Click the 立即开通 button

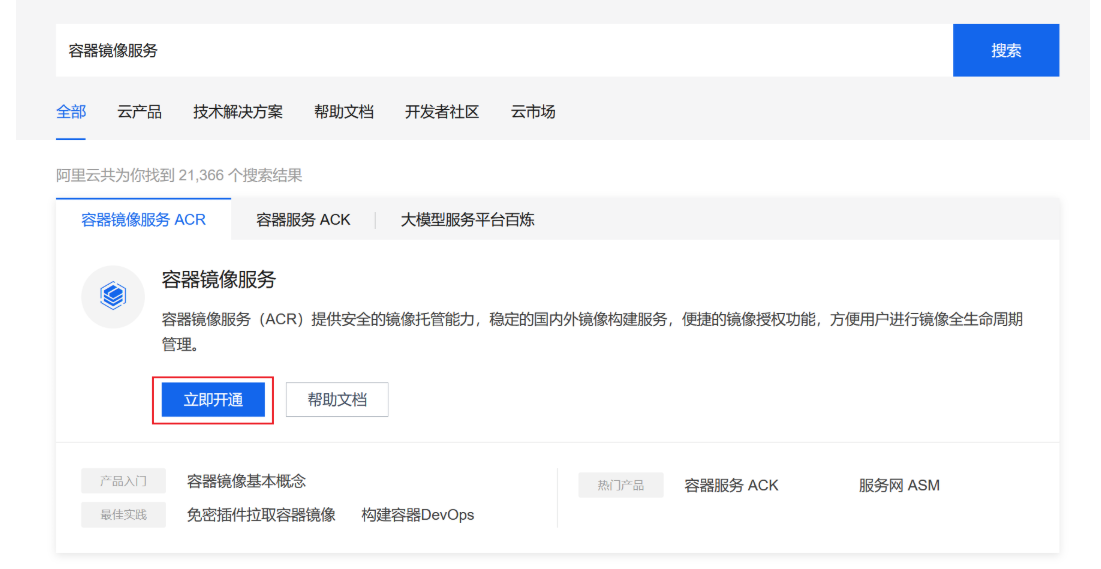click(x=213, y=400)
